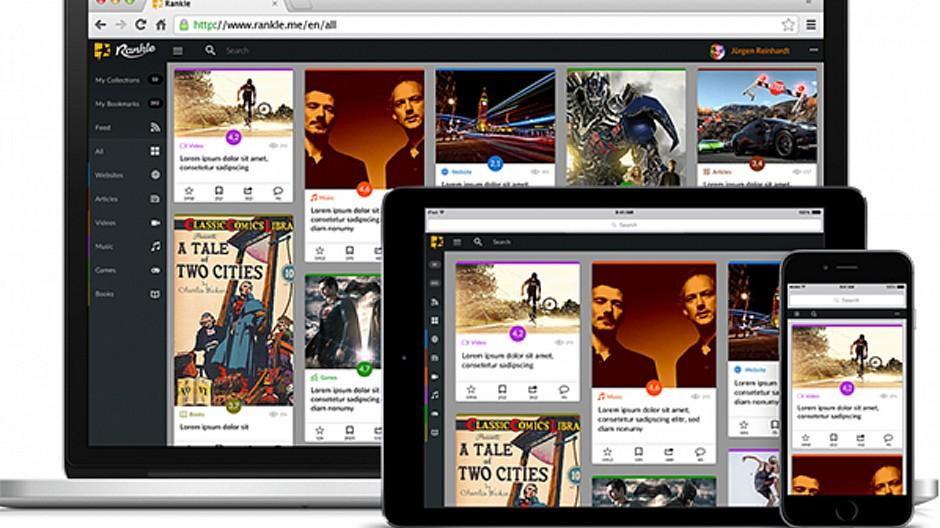Viewport: 940px width, 528px height.
Task: Tap the Feed RSS icon in the tablet sidebar
Action: [435, 302]
